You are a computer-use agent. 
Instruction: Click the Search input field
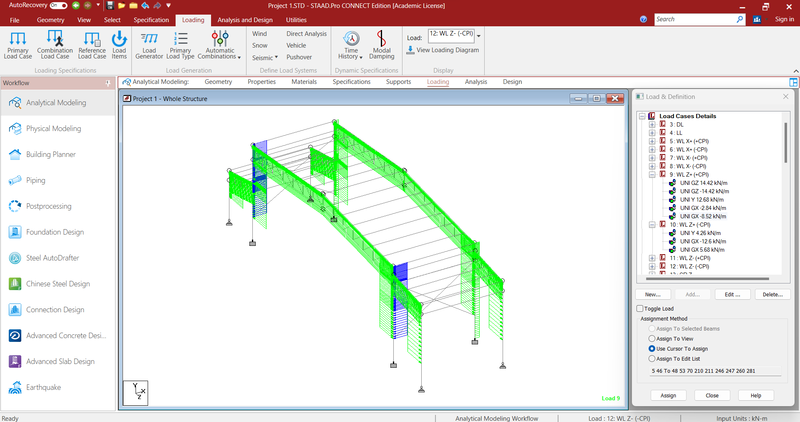pyautogui.click(x=695, y=19)
